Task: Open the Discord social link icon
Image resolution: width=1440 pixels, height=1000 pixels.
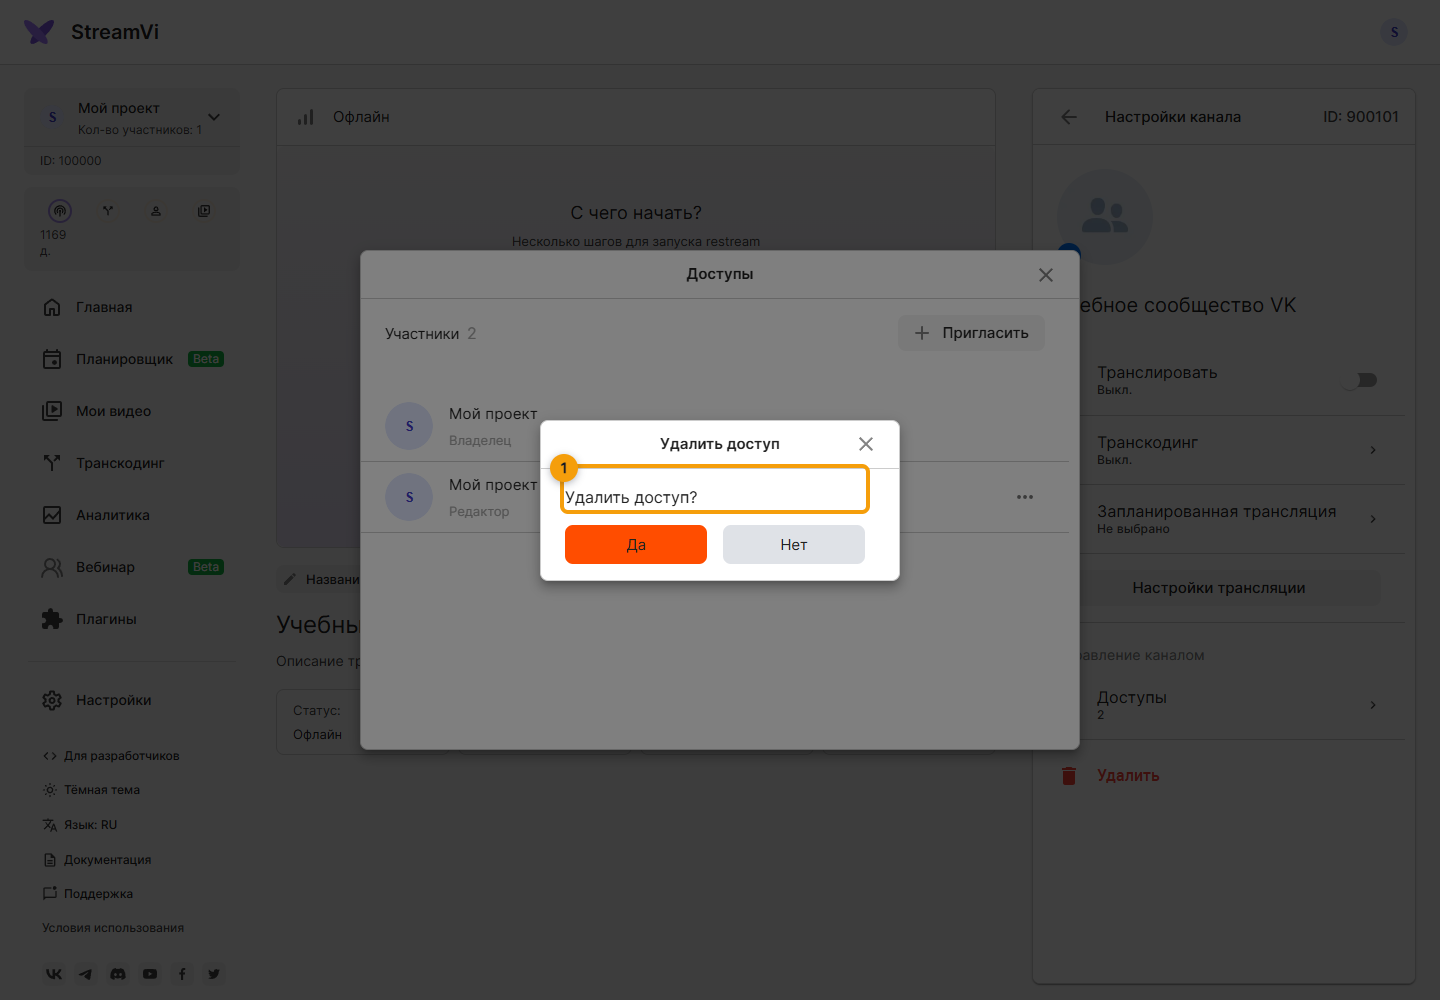Action: pyautogui.click(x=118, y=974)
